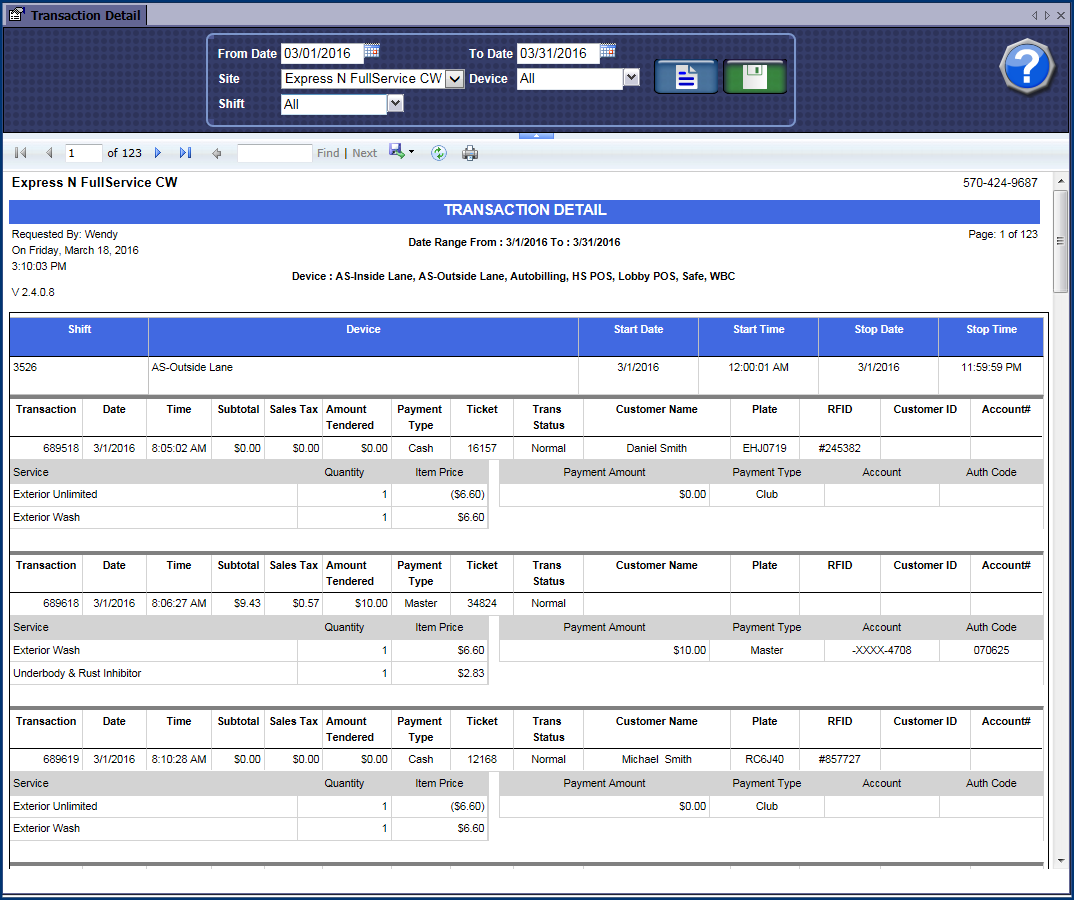Screen dimensions: 1074x900
Task: Open help with the question mark icon
Action: click(1026, 68)
